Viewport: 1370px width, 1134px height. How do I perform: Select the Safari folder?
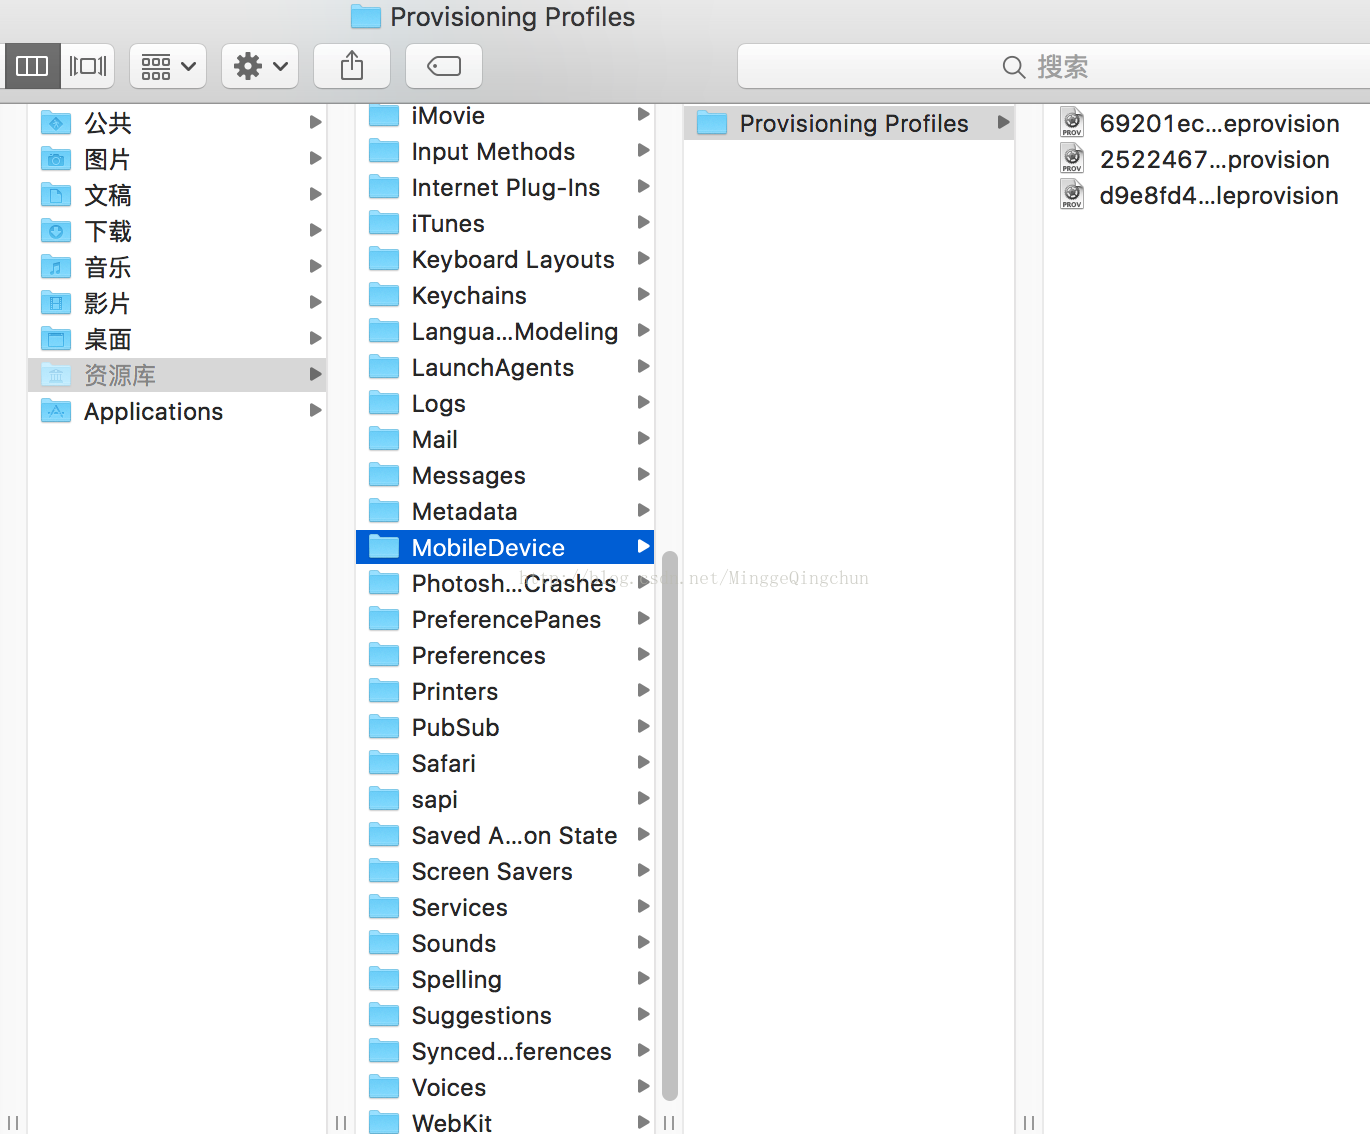point(443,763)
